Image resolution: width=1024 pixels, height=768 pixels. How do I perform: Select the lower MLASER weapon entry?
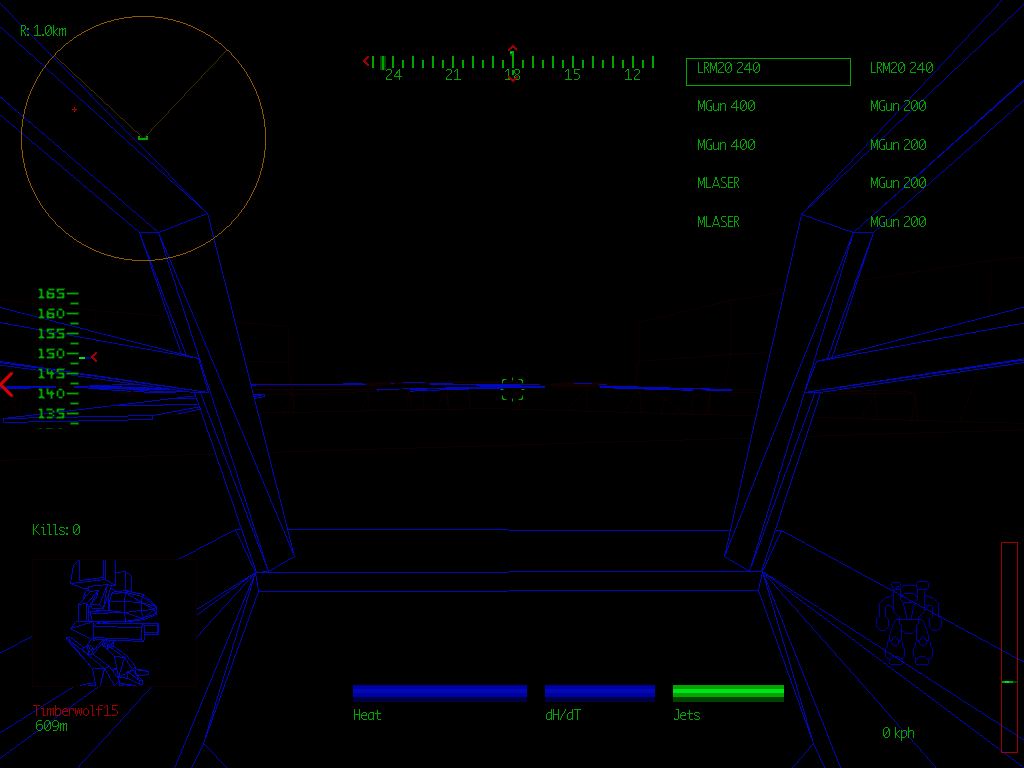click(x=718, y=222)
